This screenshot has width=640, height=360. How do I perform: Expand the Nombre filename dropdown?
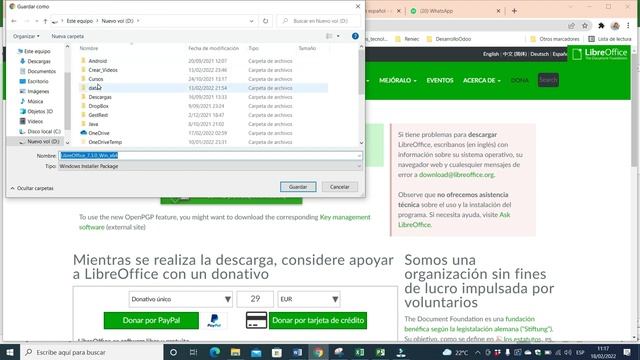tap(359, 156)
